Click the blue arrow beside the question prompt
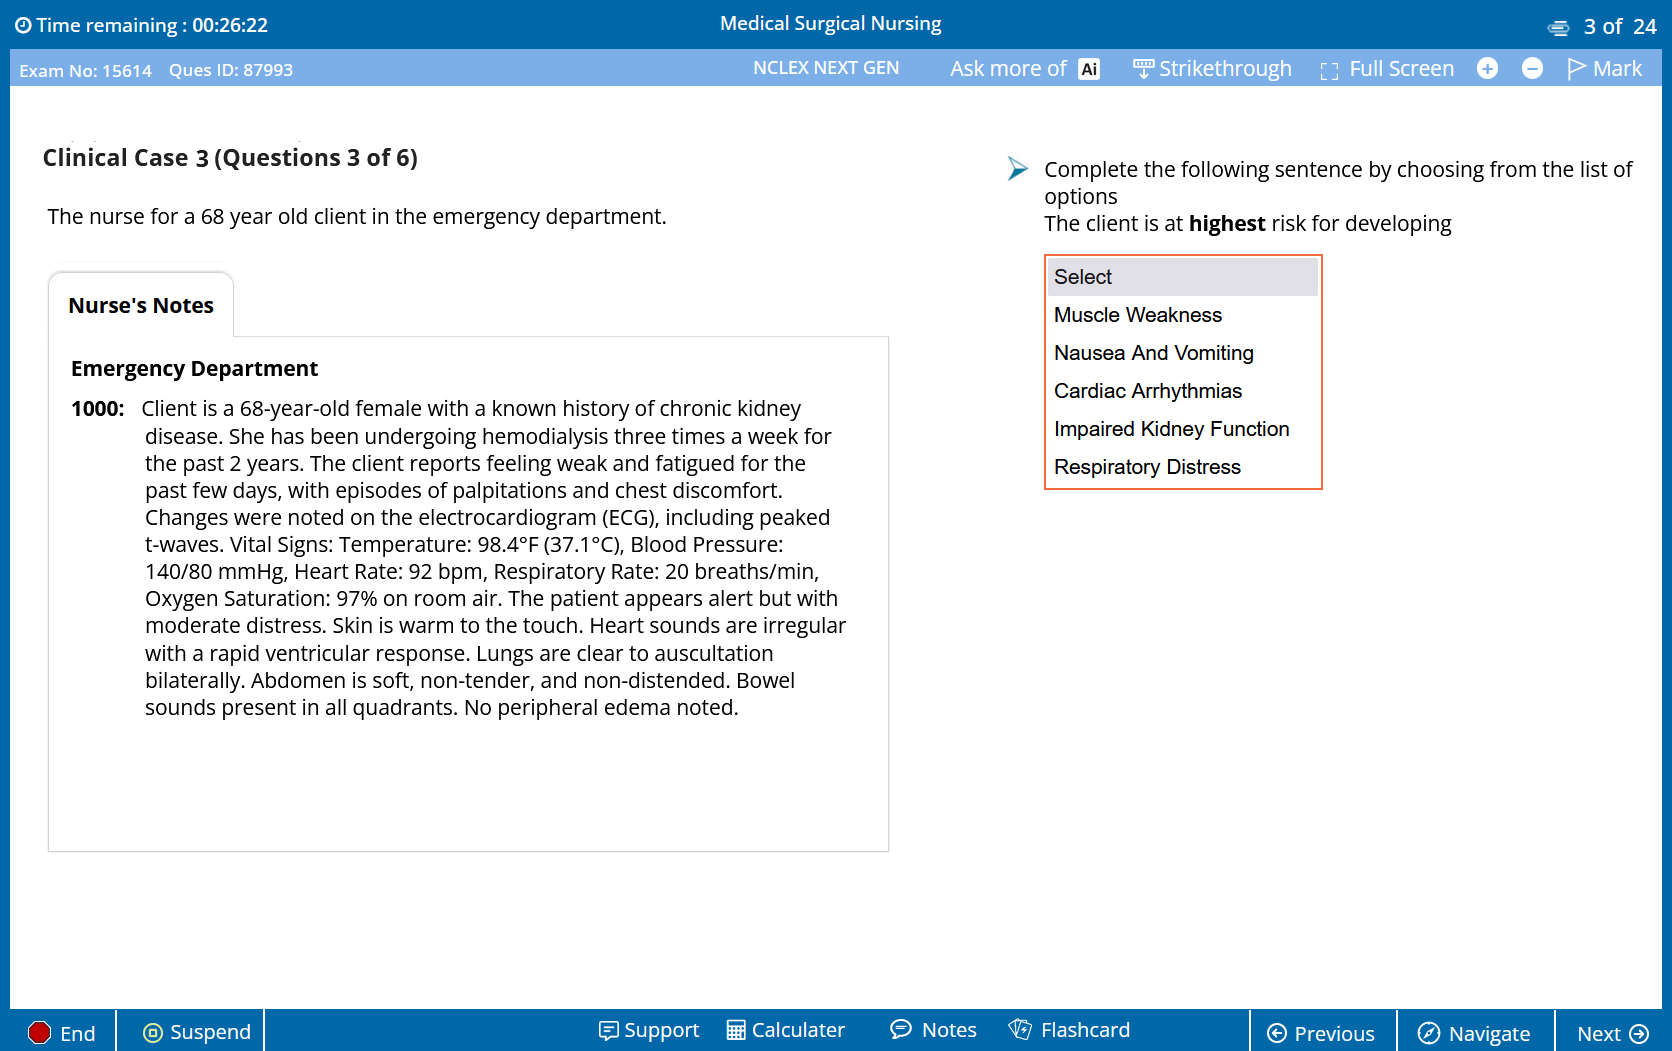Screen dimensions: 1672x1051 (x=1017, y=169)
